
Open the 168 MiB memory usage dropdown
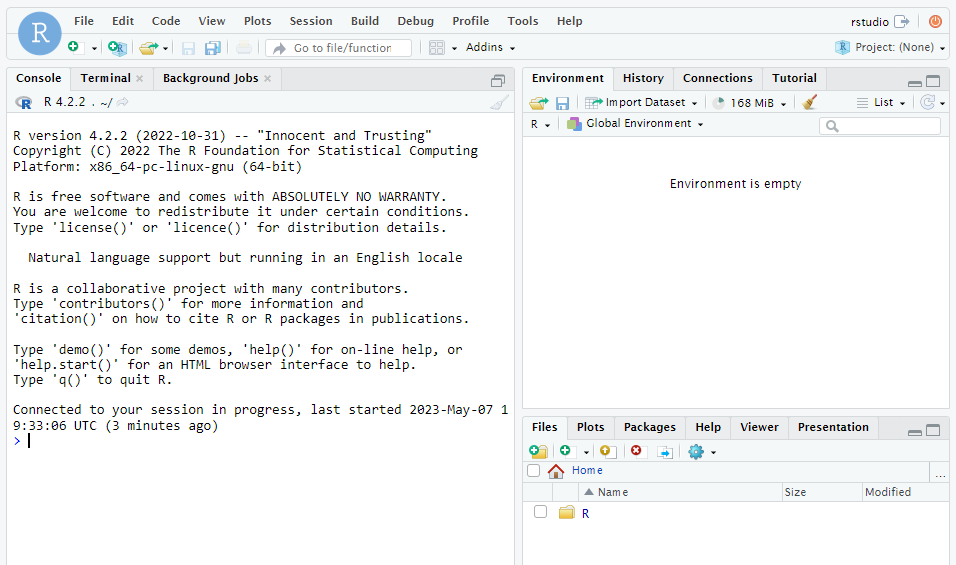click(749, 103)
